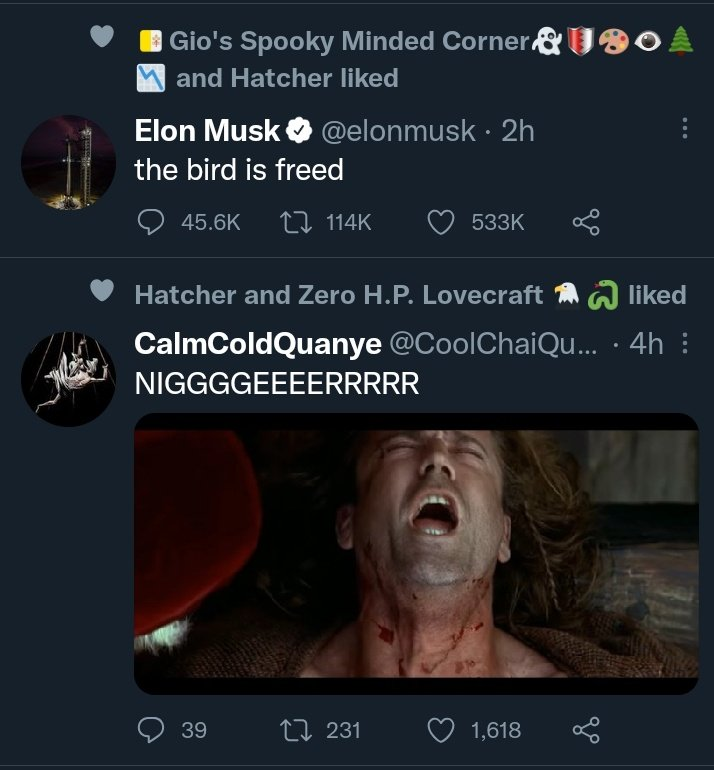
Task: Share the CalmColdQuanye tweet
Action: (586, 730)
